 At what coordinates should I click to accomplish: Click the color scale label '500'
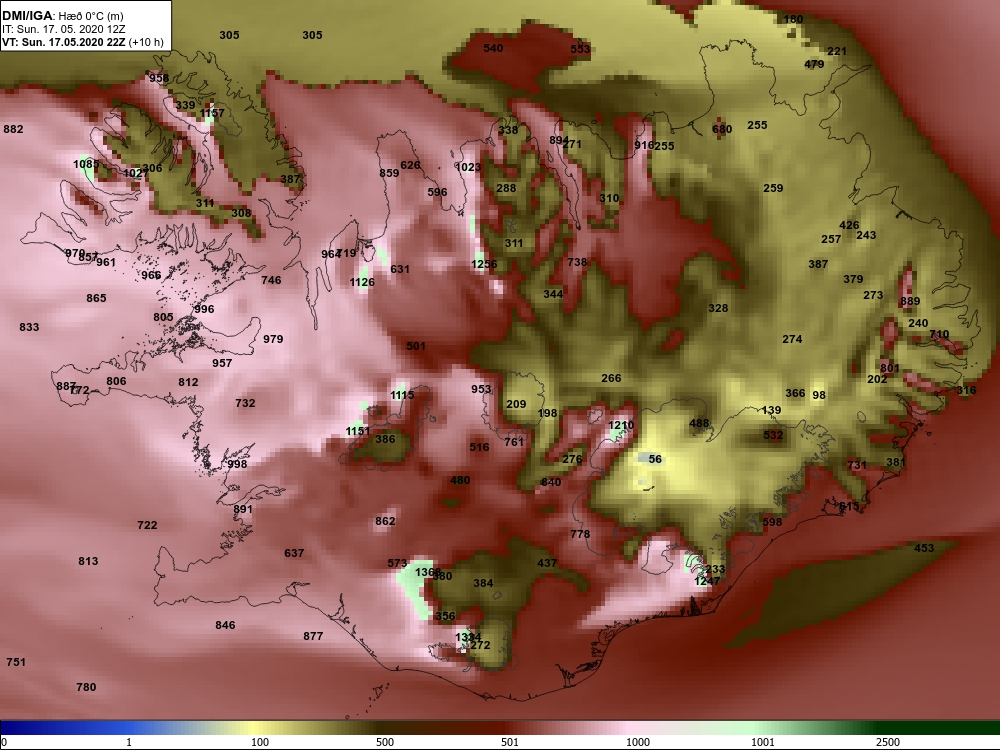(385, 742)
